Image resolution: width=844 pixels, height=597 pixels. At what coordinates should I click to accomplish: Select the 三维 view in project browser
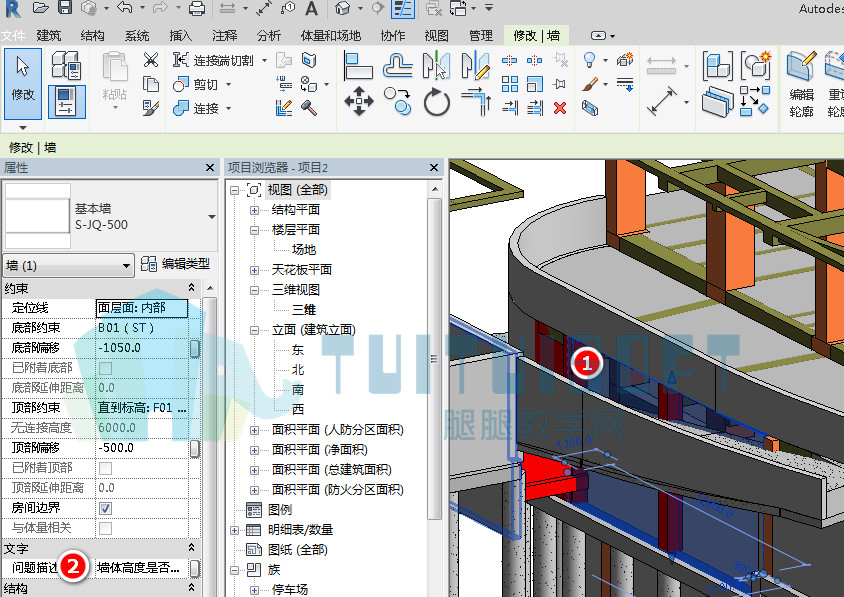pos(304,310)
